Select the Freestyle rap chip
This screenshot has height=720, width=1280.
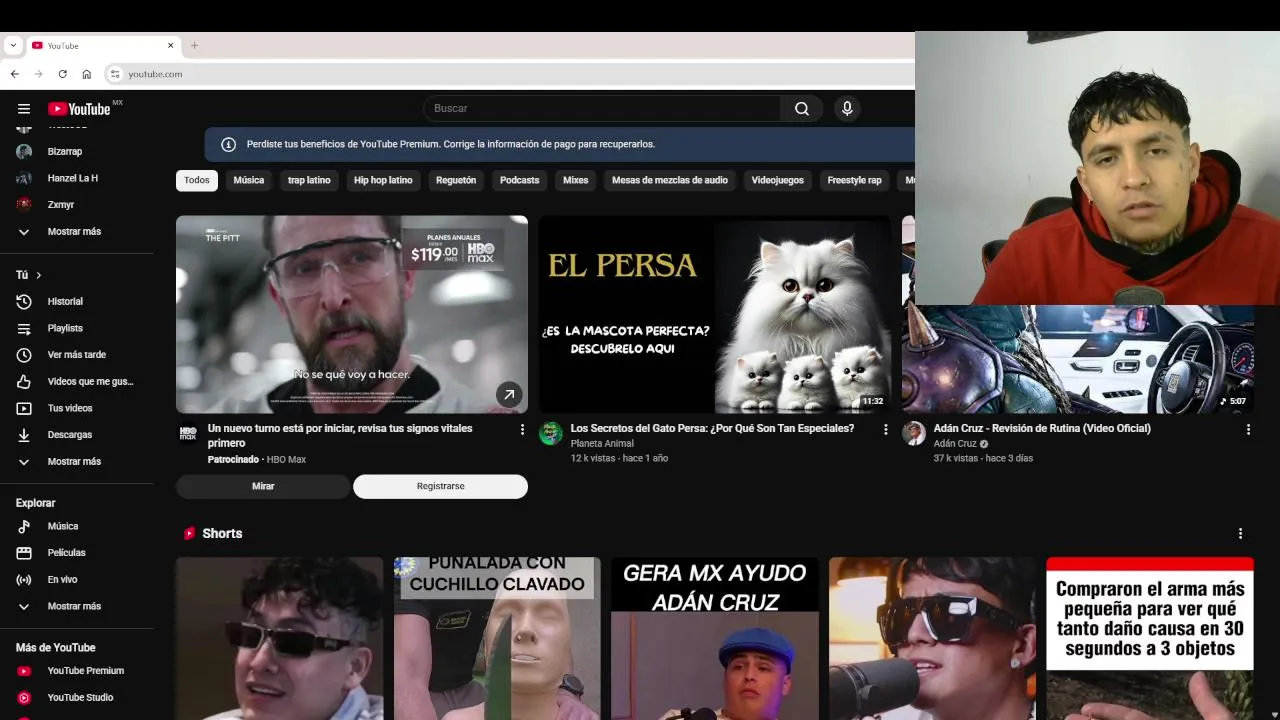[855, 180]
